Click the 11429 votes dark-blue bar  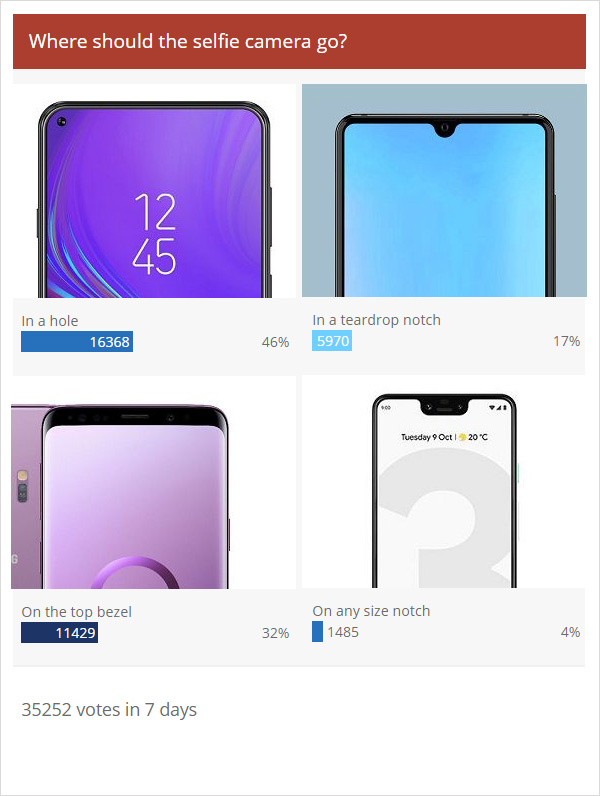coord(59,633)
